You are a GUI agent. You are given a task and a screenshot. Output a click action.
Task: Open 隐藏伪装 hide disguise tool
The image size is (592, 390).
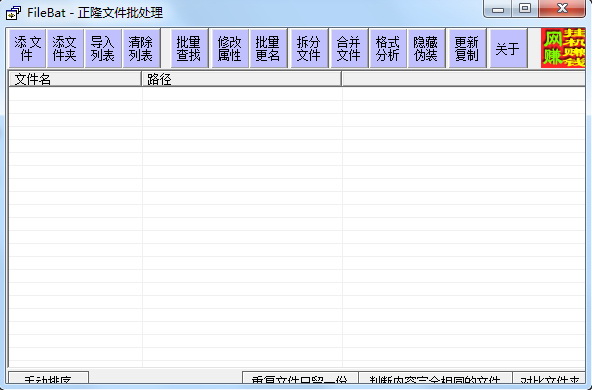(x=426, y=48)
